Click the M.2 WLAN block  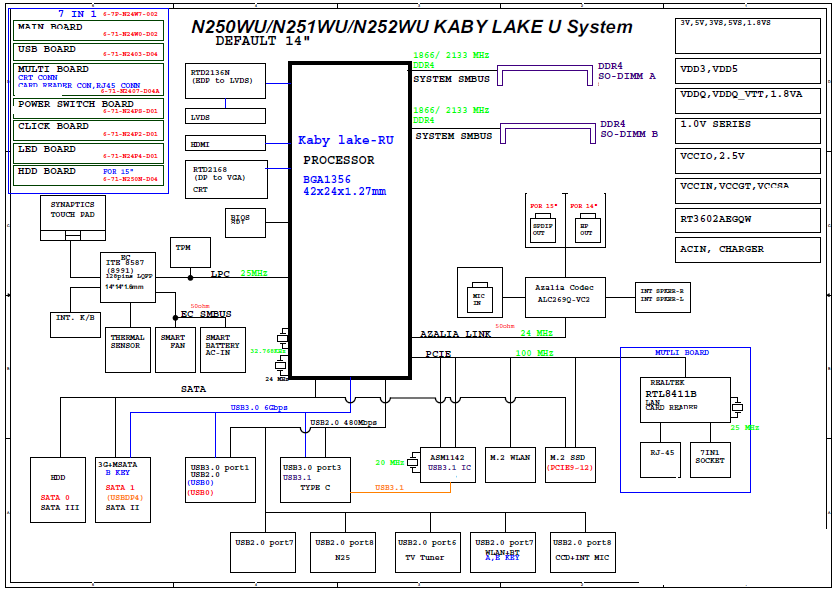(510, 465)
